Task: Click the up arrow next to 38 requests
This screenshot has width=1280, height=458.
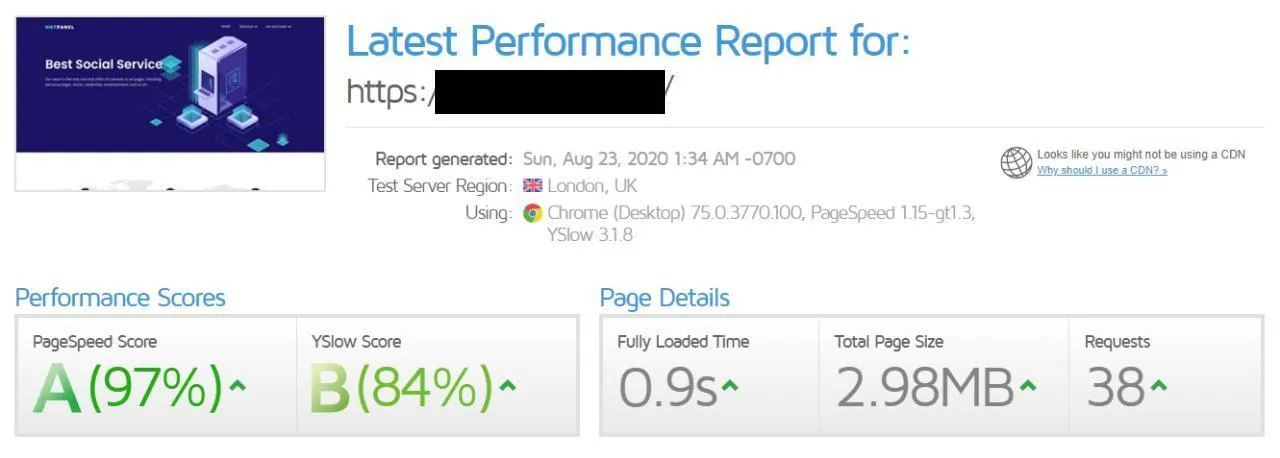Action: pos(1158,386)
